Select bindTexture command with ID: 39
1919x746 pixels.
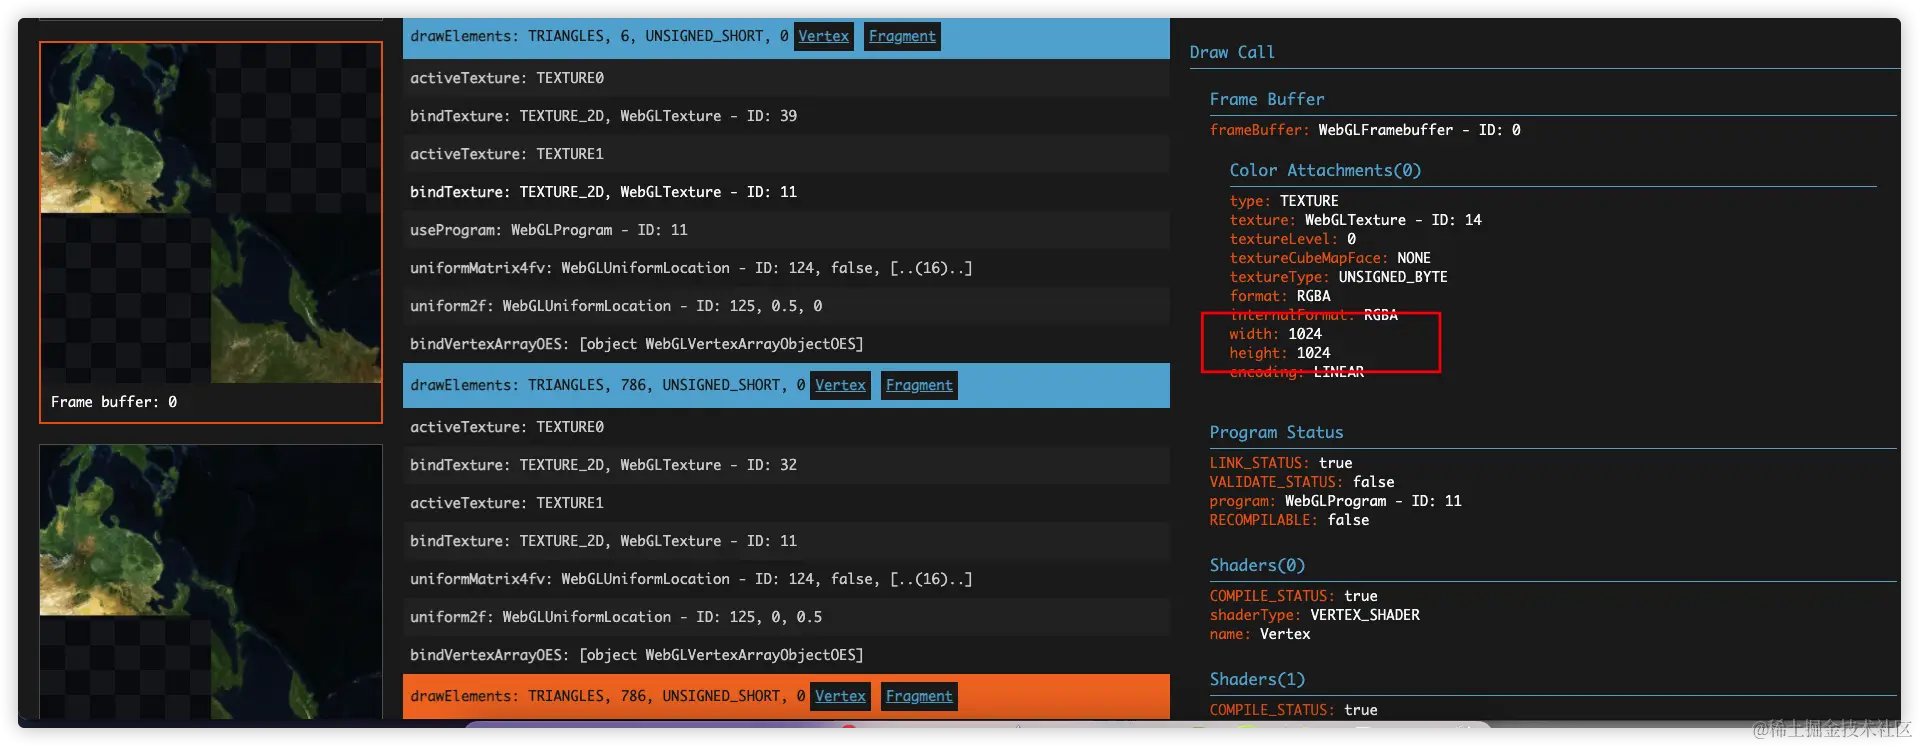click(x=786, y=116)
